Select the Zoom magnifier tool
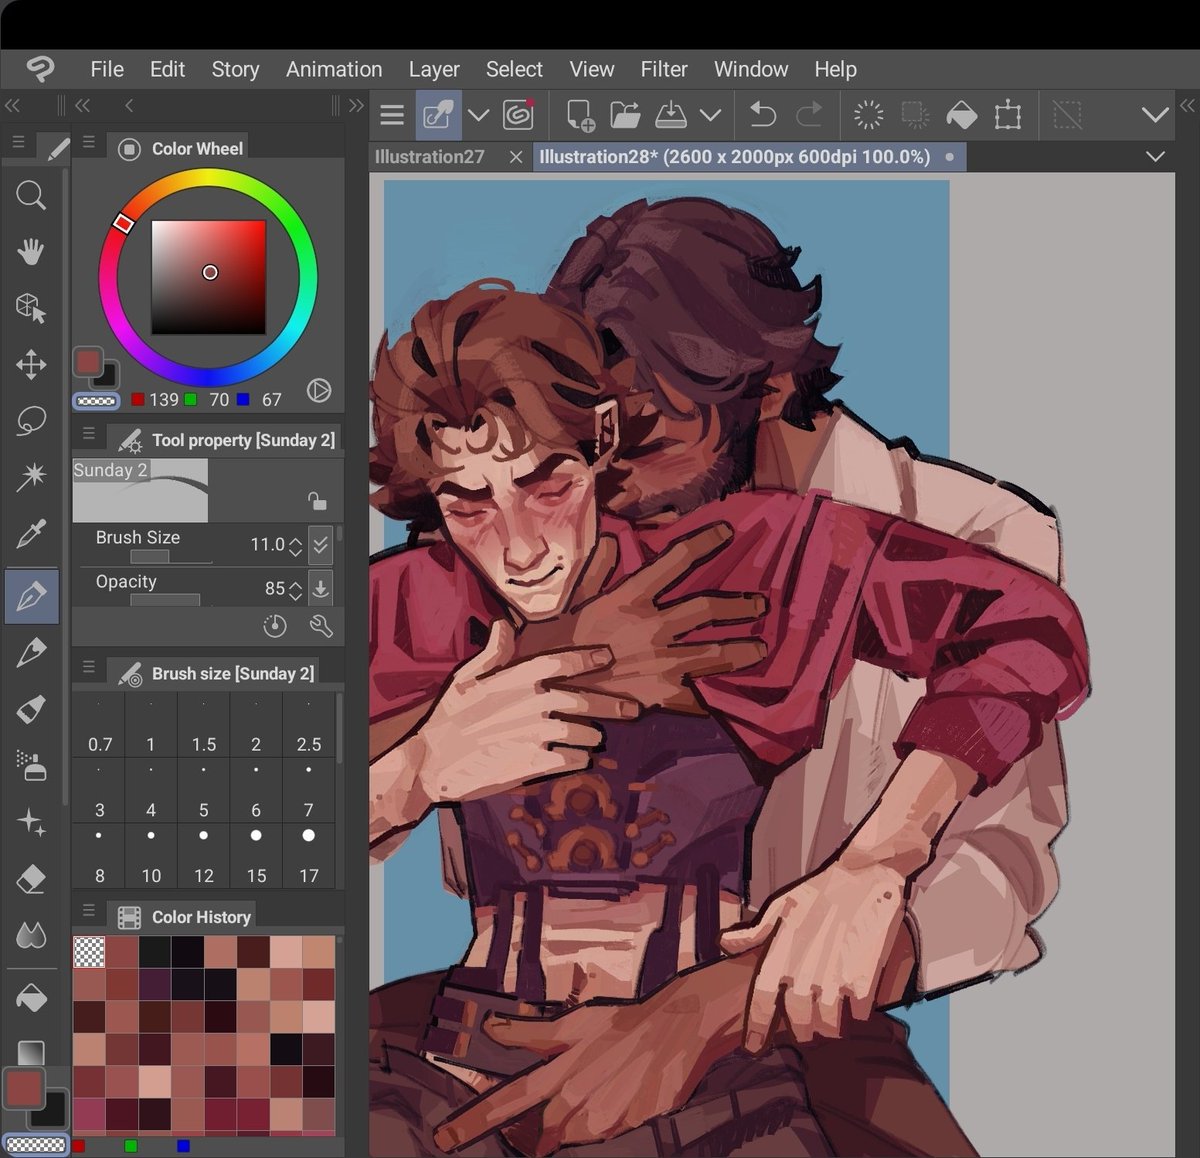This screenshot has width=1200, height=1158. [x=31, y=195]
